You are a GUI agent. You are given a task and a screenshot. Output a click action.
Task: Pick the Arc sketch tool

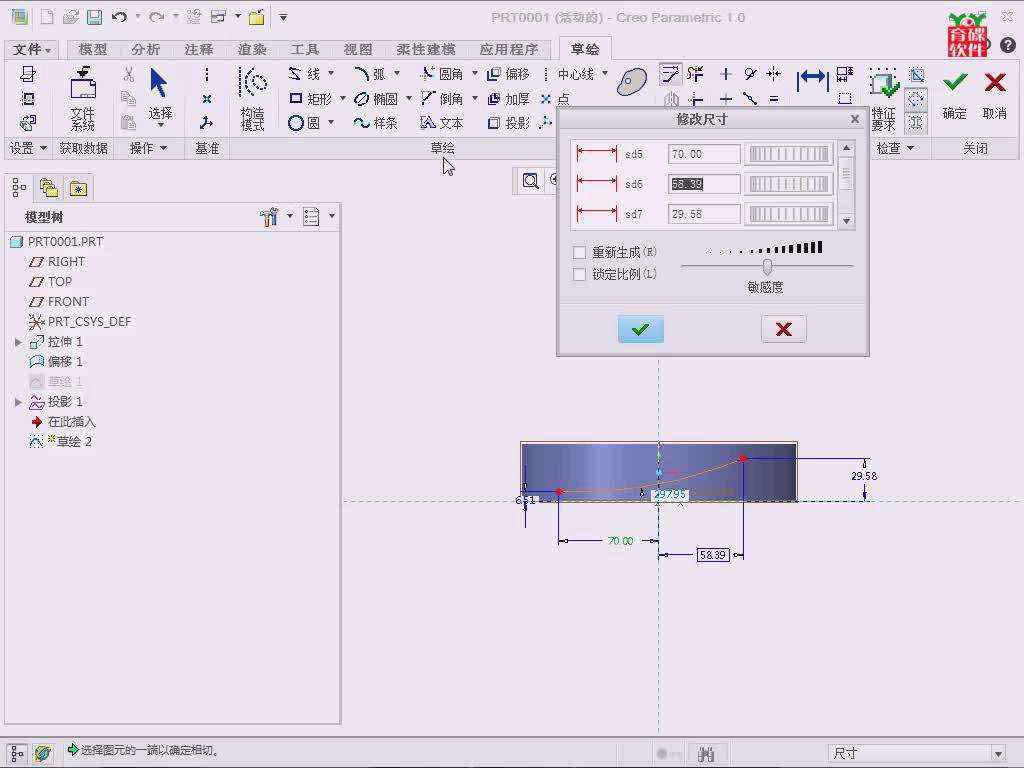370,74
